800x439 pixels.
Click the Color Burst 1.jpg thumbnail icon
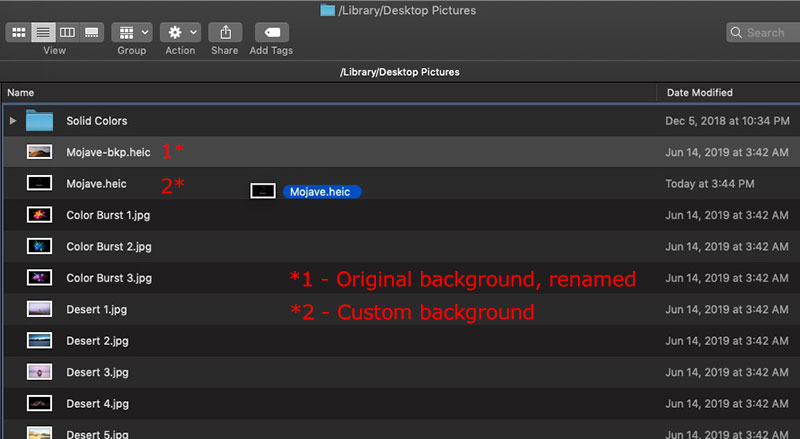click(x=40, y=215)
